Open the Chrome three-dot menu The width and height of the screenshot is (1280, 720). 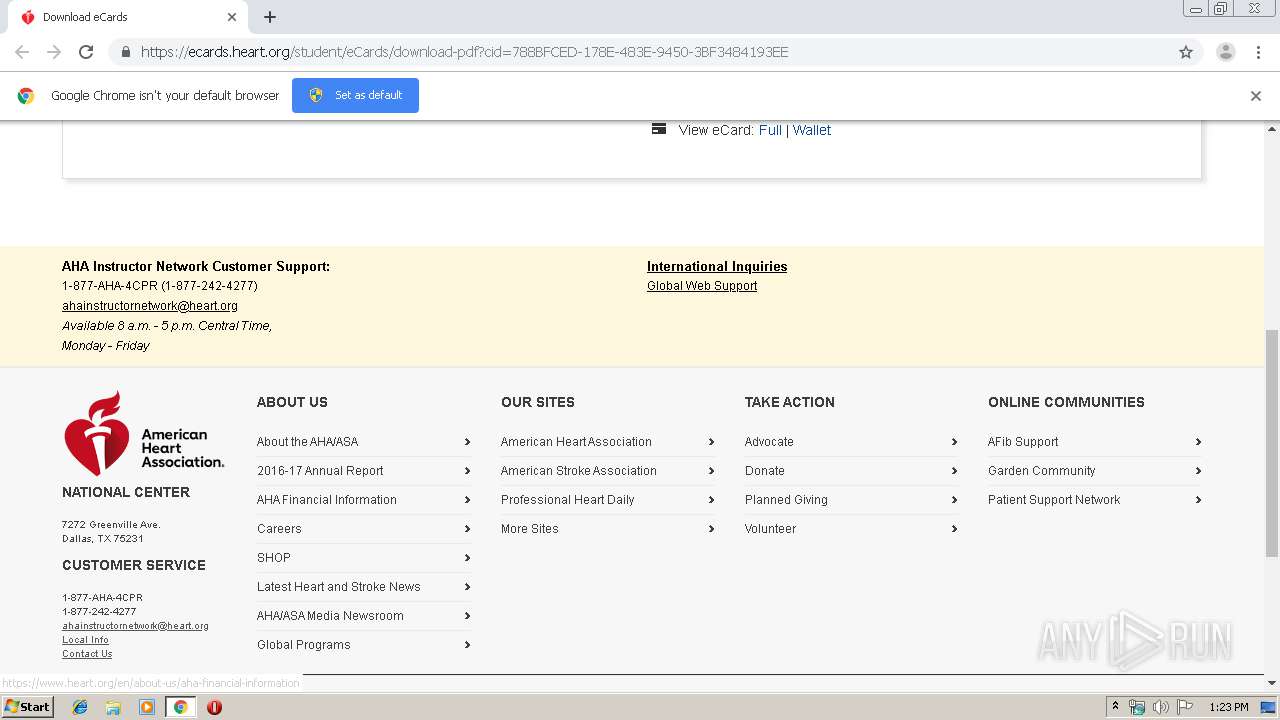(x=1258, y=52)
